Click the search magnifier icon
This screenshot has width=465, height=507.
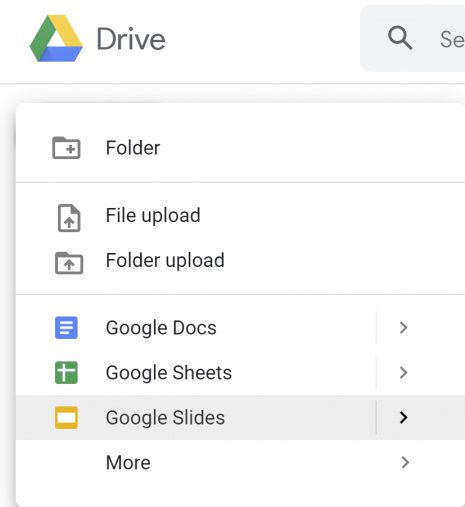[400, 38]
